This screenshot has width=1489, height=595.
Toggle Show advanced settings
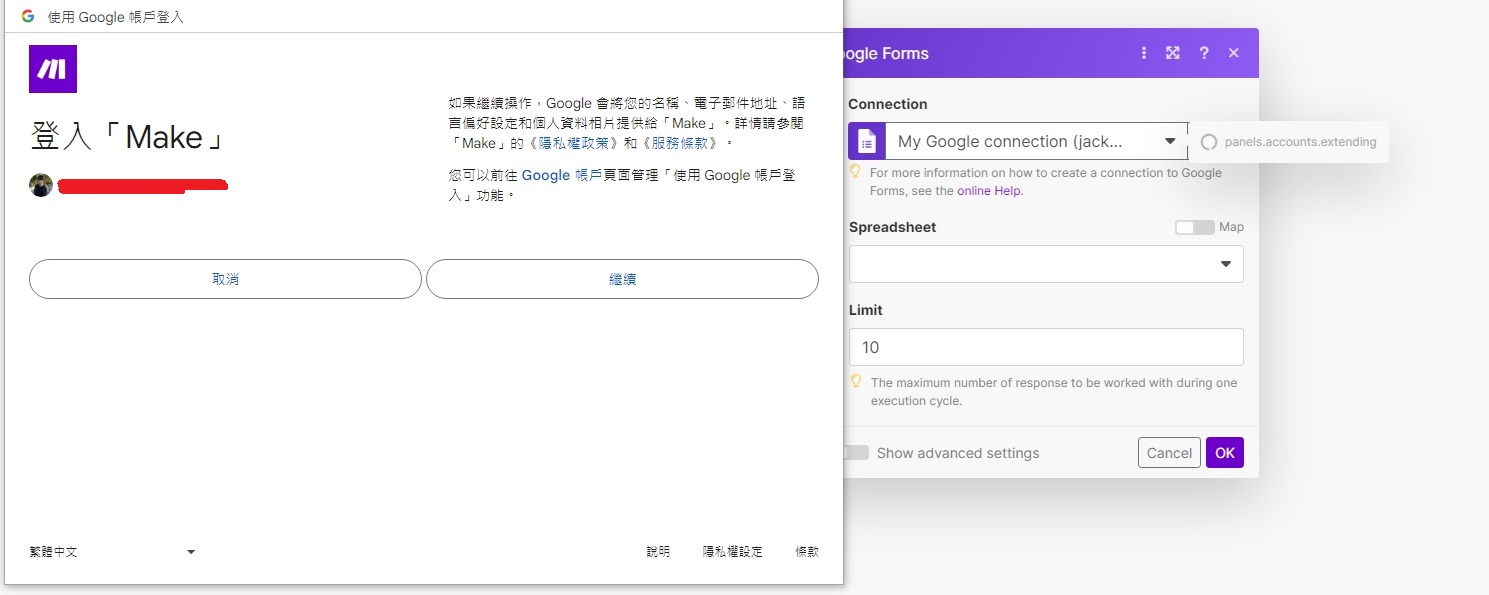pyautogui.click(x=856, y=452)
